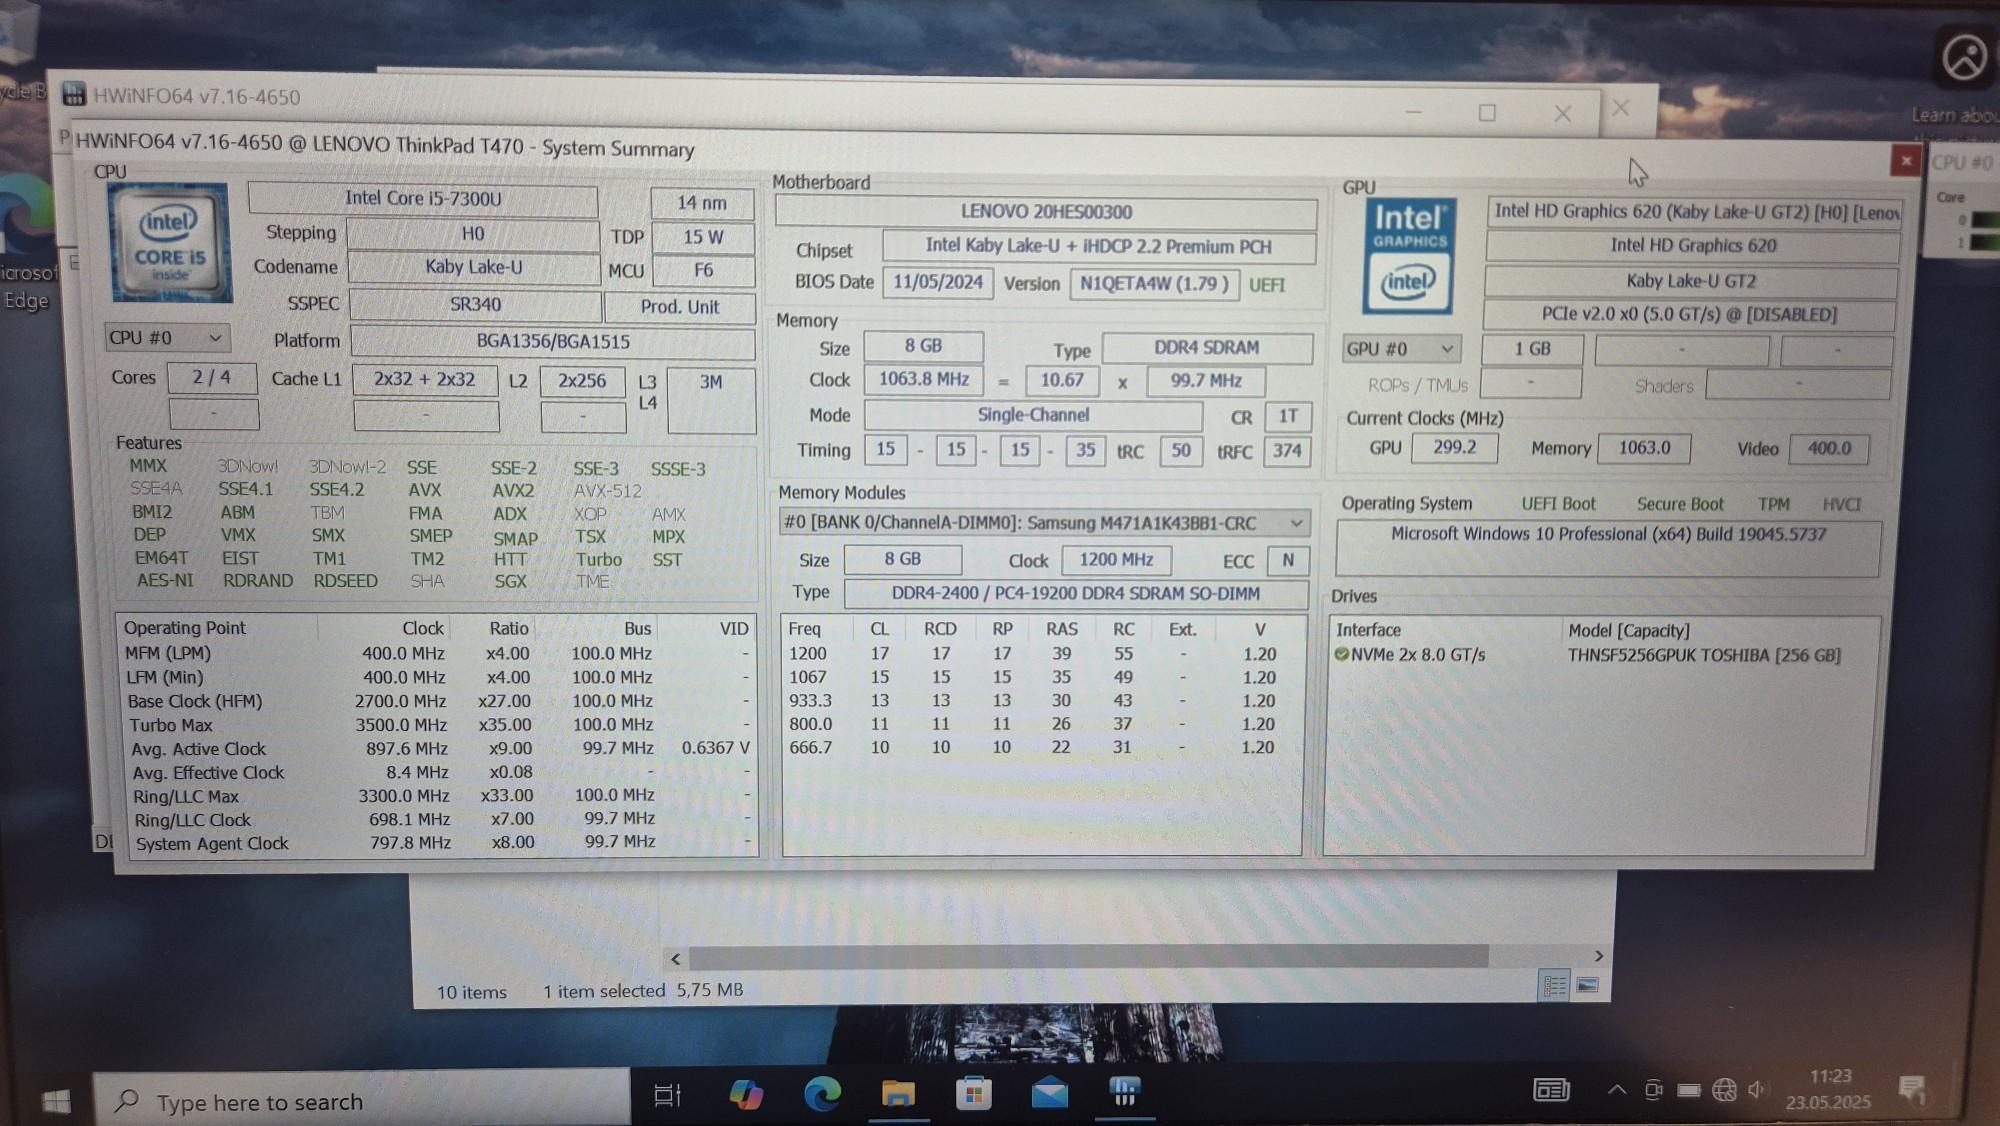
Task: Select the NVMe 2x 8.0 GT/s drive row
Action: click(1596, 655)
